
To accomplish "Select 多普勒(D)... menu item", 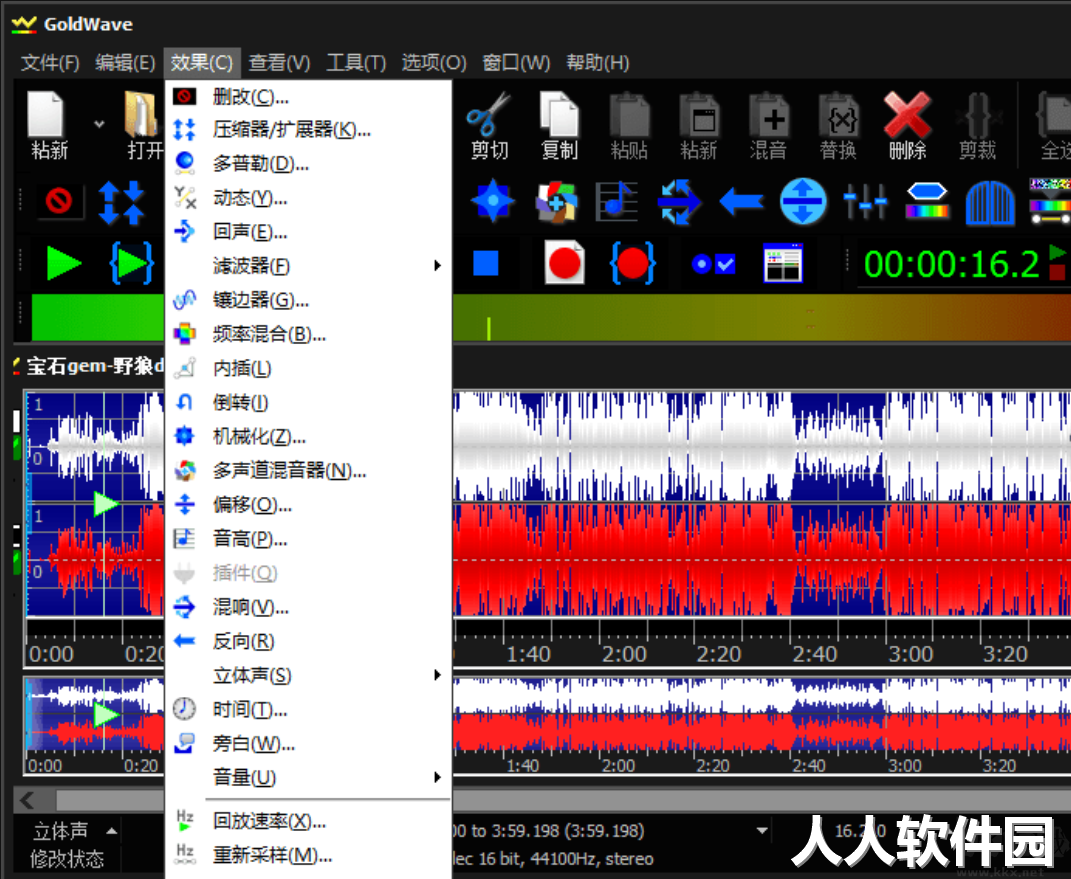I will 308,163.
